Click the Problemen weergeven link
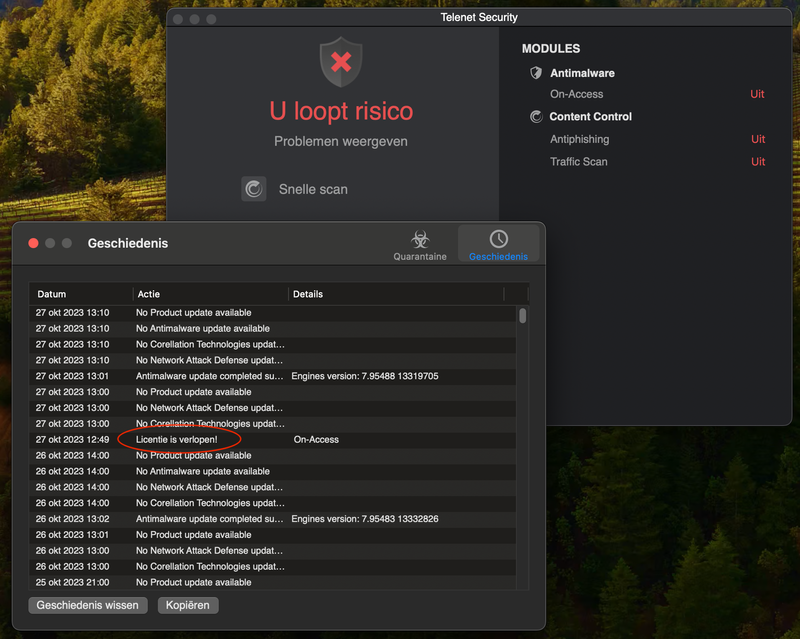This screenshot has height=639, width=800. pos(341,142)
